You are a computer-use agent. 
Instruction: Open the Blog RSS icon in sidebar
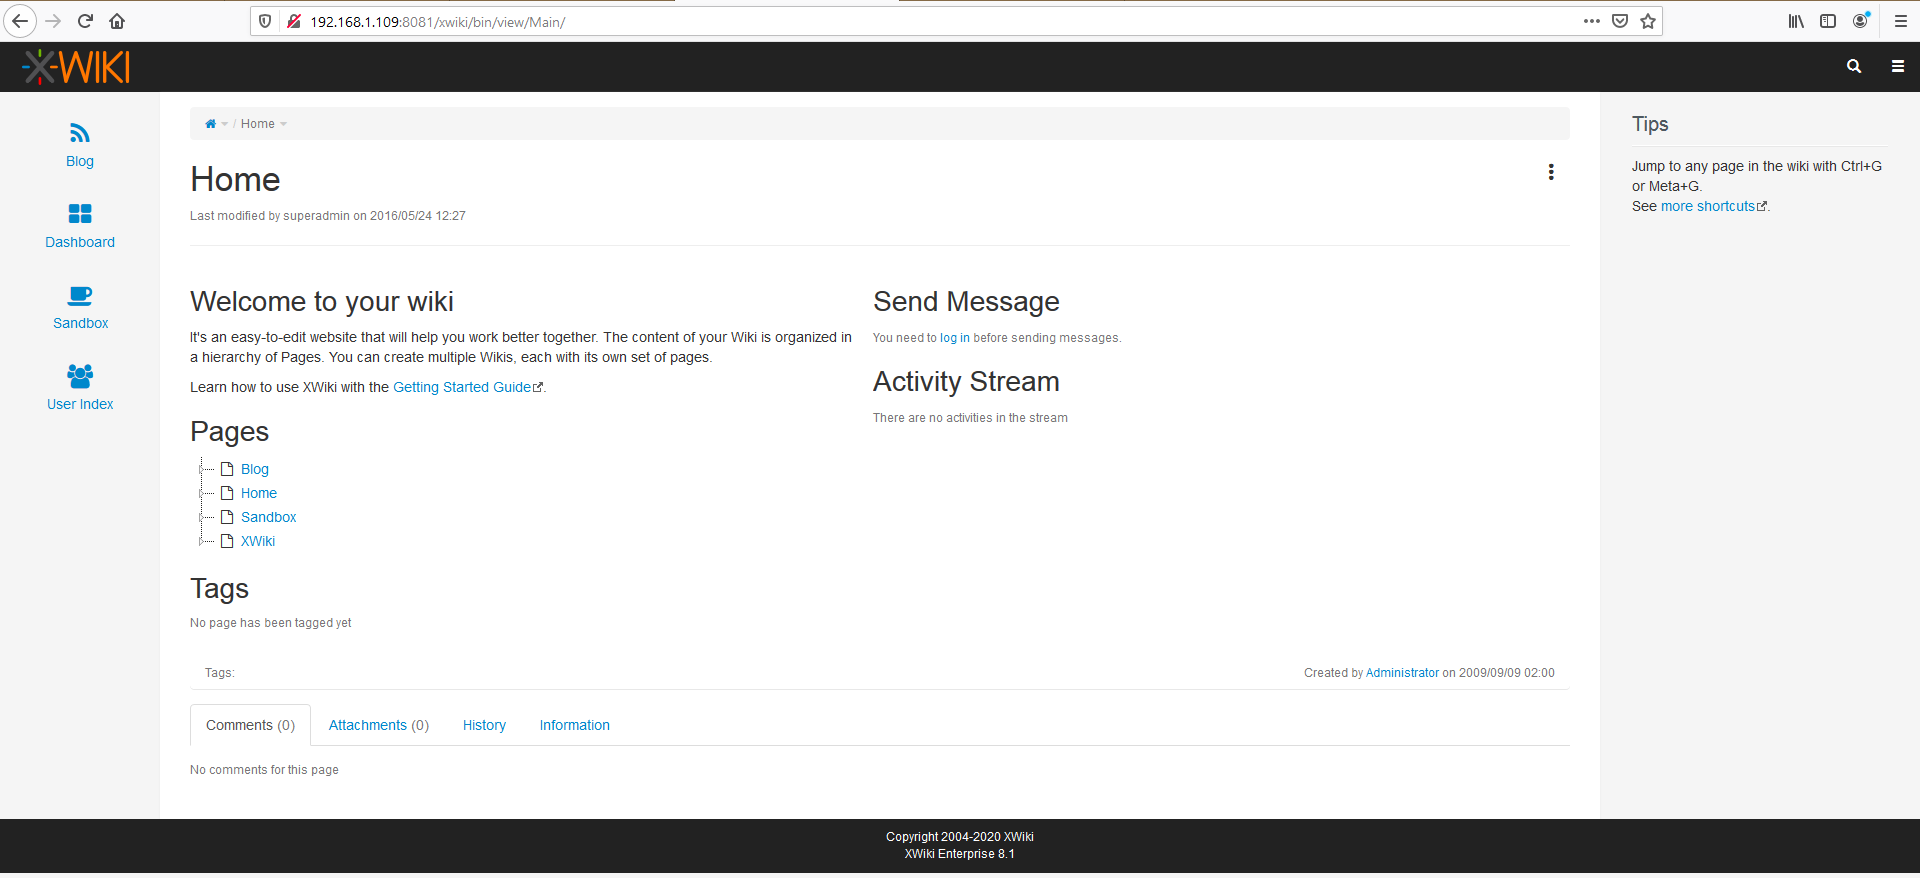pyautogui.click(x=80, y=133)
